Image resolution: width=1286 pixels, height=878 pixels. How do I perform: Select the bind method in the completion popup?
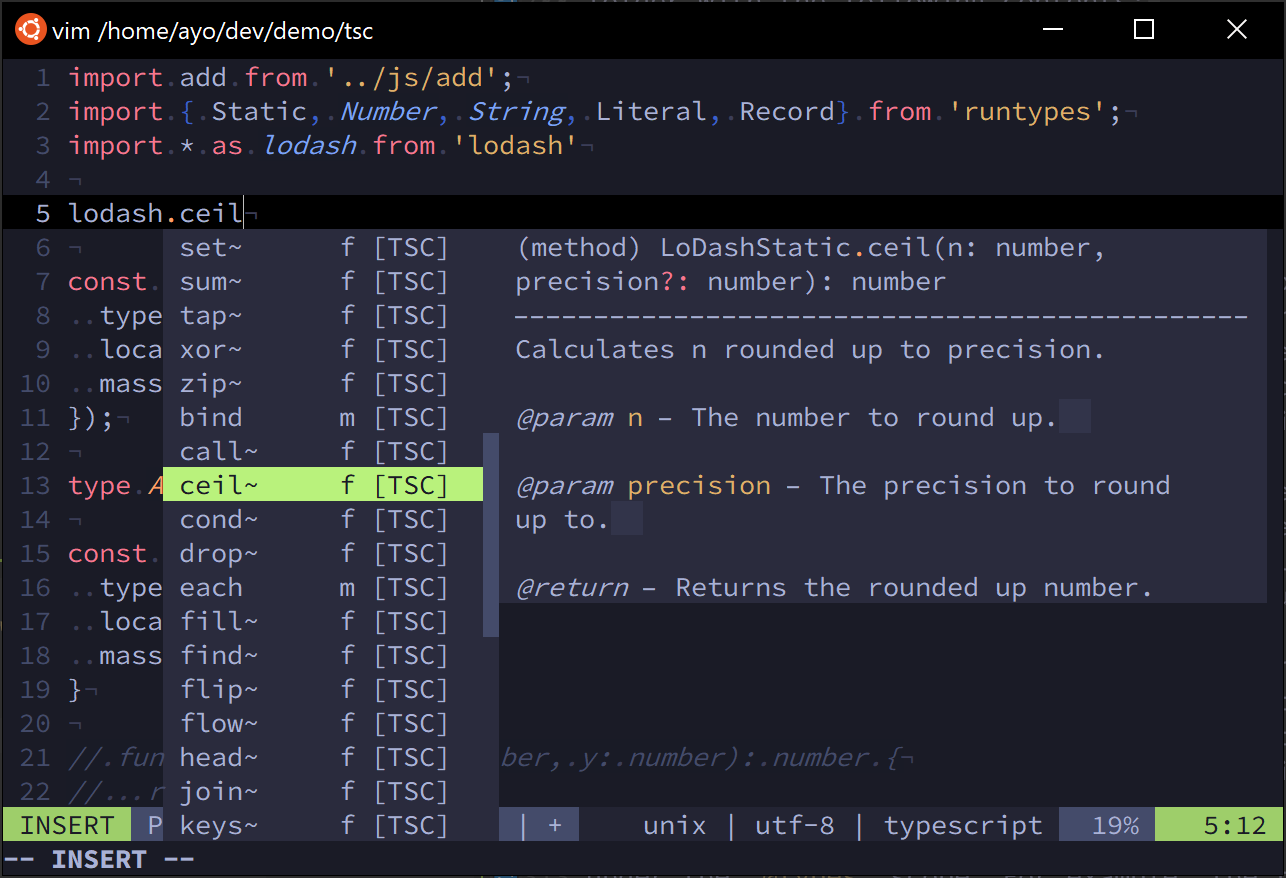(x=210, y=417)
